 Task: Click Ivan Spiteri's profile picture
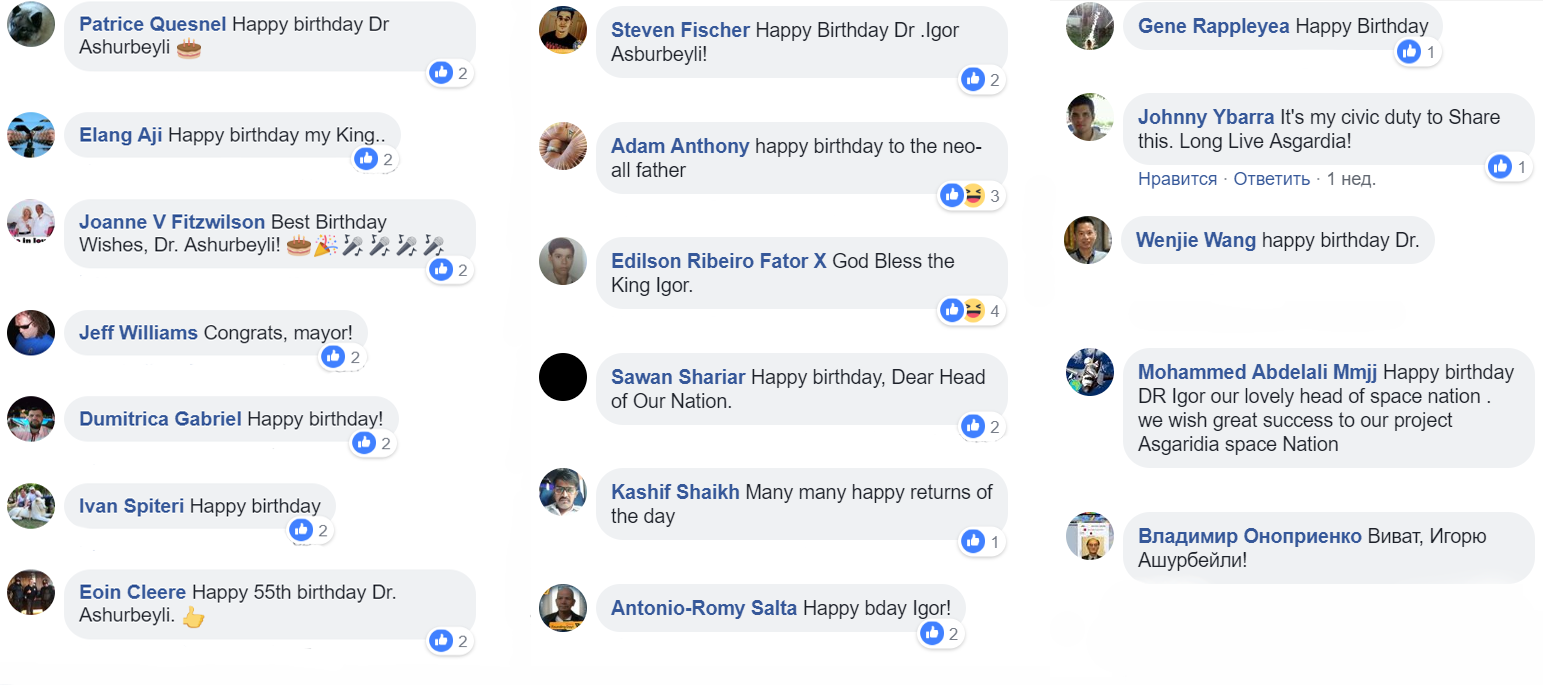point(31,506)
